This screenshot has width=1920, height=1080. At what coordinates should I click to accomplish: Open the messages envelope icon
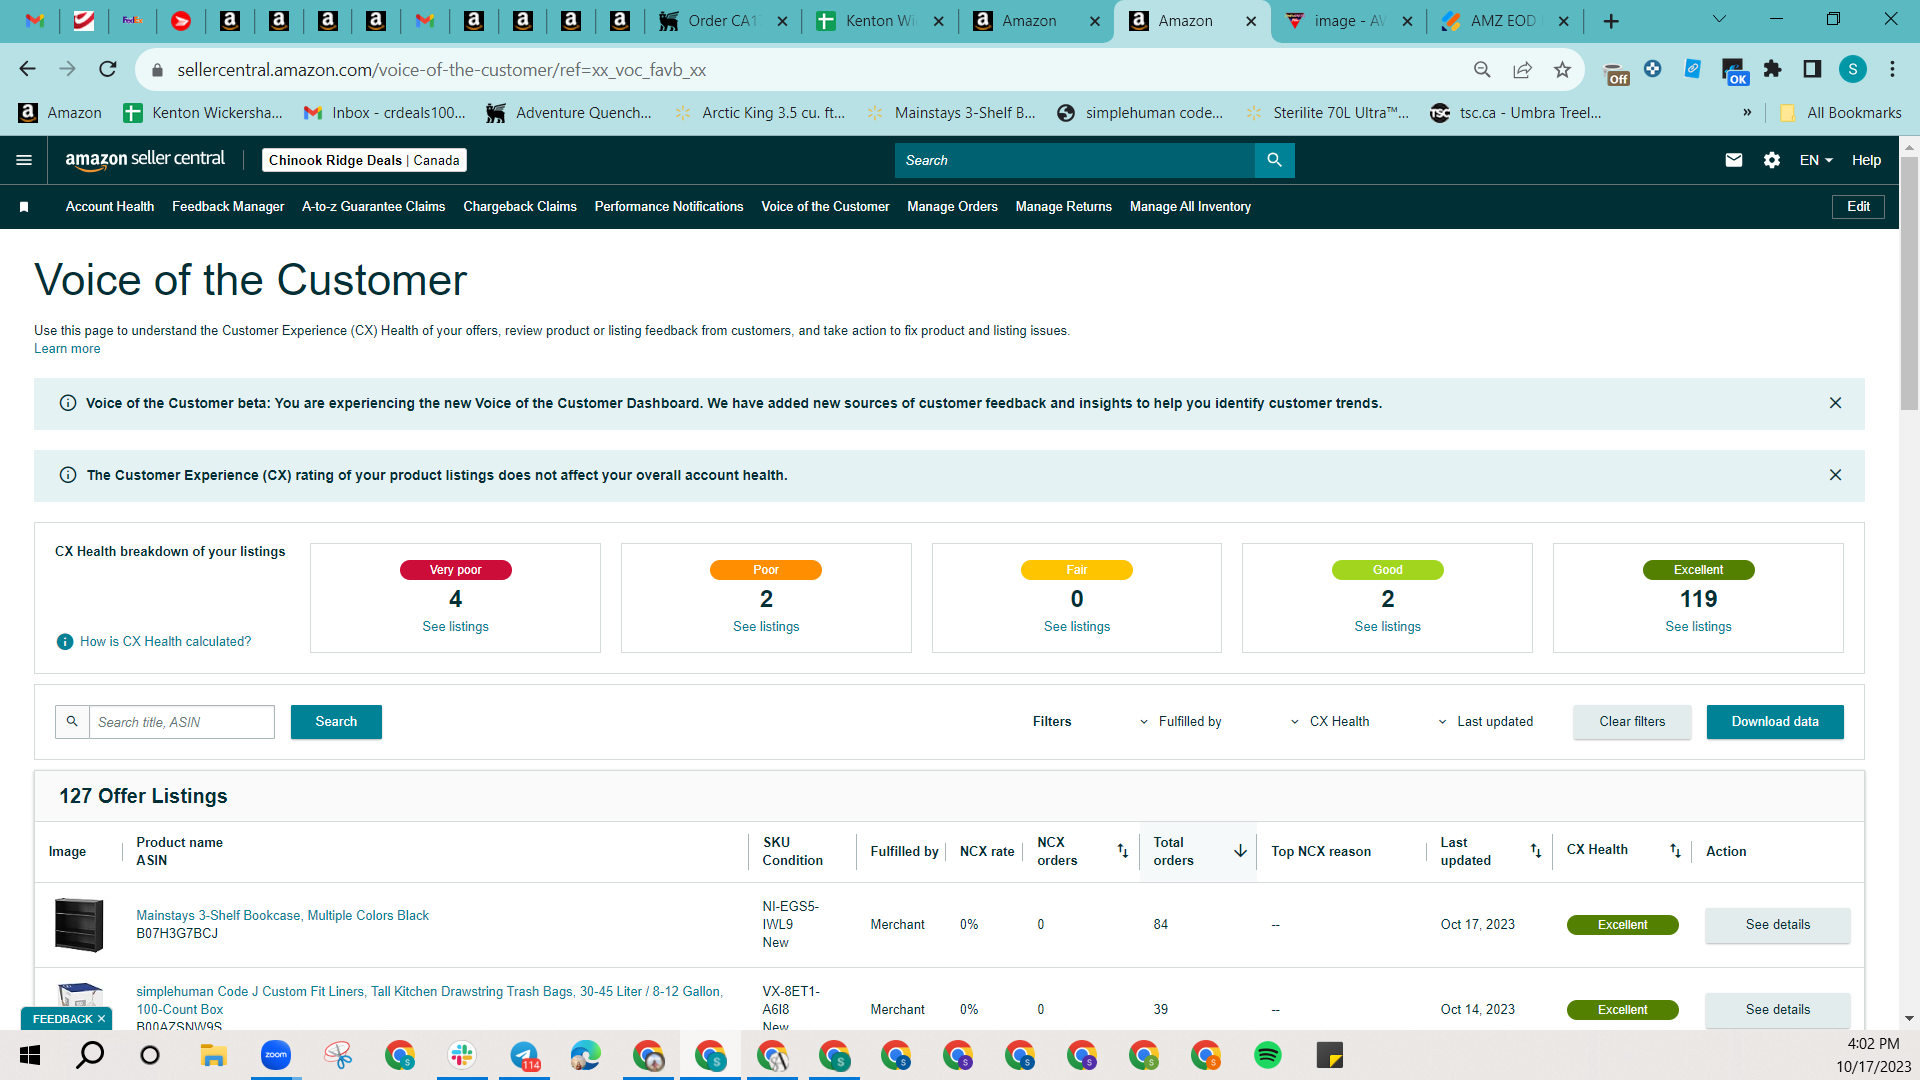pyautogui.click(x=1734, y=160)
